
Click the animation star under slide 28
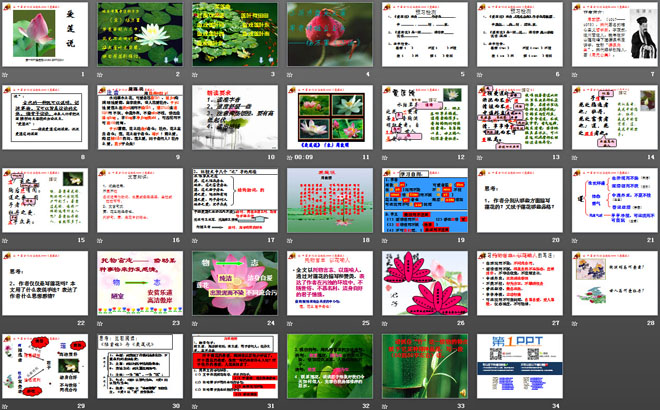[575, 323]
